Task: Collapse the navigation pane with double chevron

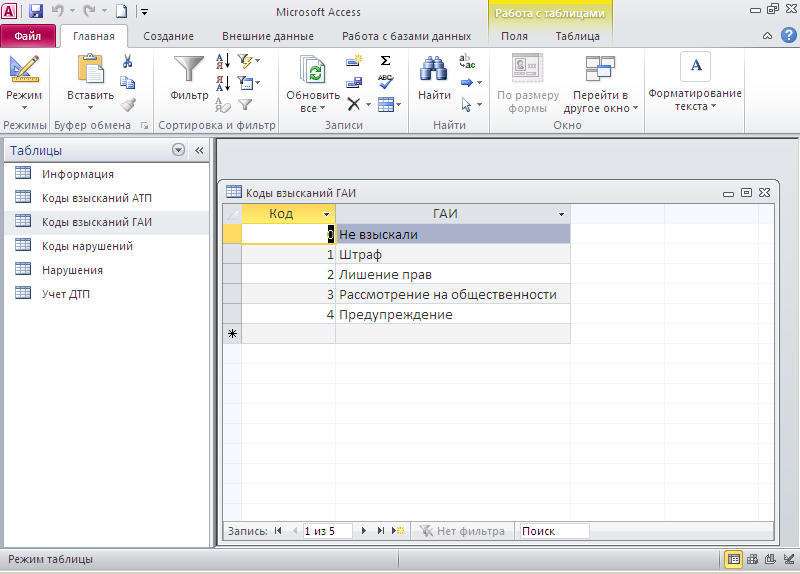Action: pyautogui.click(x=199, y=151)
